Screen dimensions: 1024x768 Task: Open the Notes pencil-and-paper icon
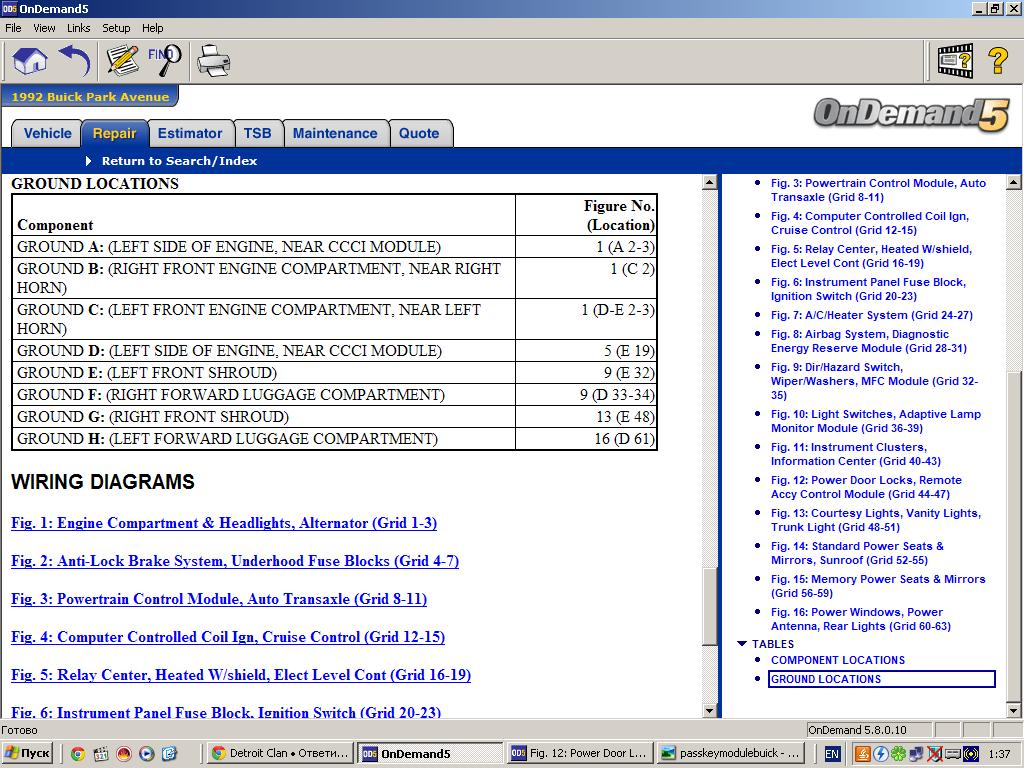click(x=123, y=61)
